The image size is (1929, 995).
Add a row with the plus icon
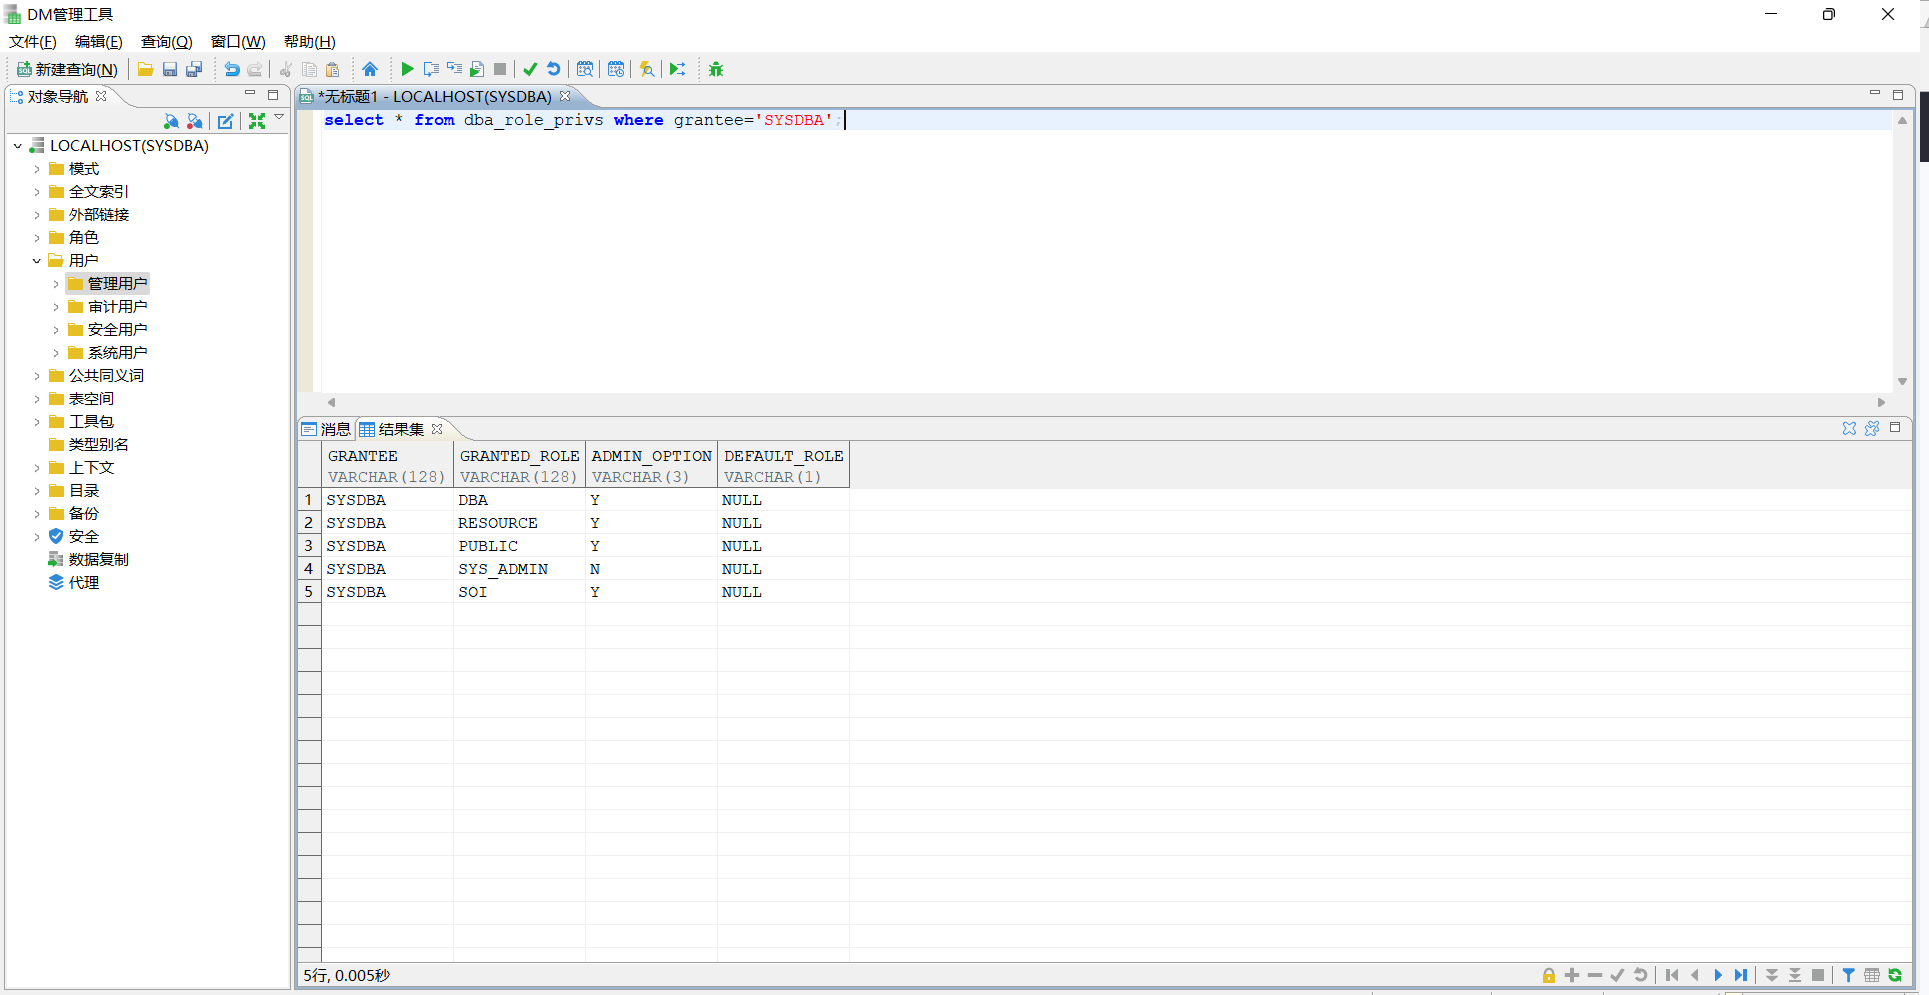(1572, 975)
